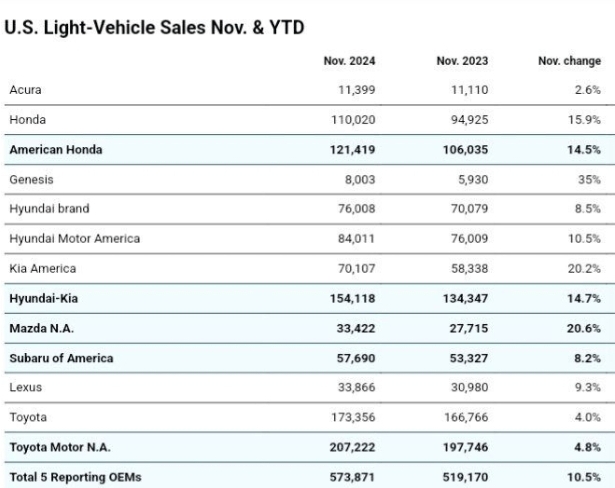Click the Mazda N.A. row label

click(x=41, y=328)
